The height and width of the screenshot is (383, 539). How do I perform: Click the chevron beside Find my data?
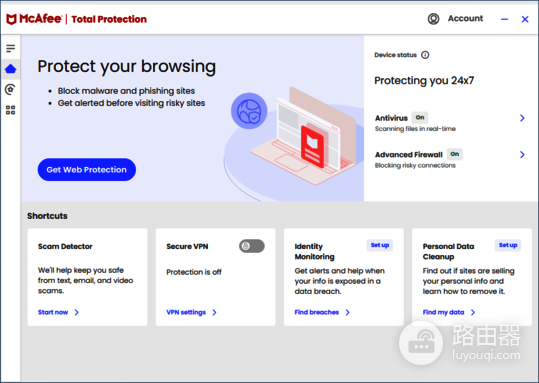(473, 312)
